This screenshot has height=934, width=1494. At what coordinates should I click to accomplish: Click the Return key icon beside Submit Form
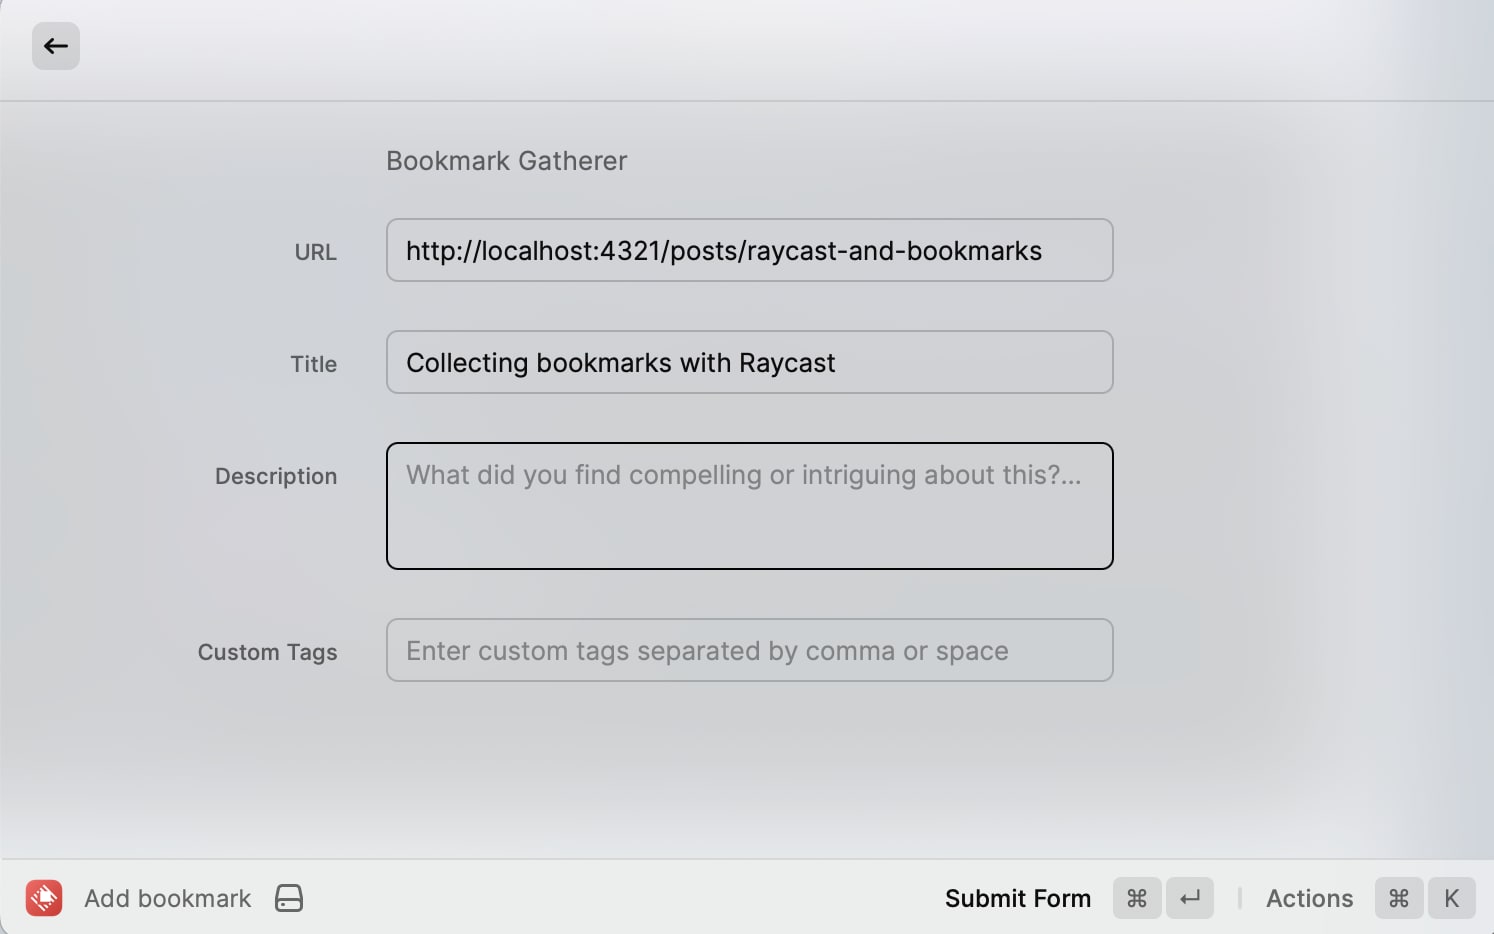[x=1190, y=898]
